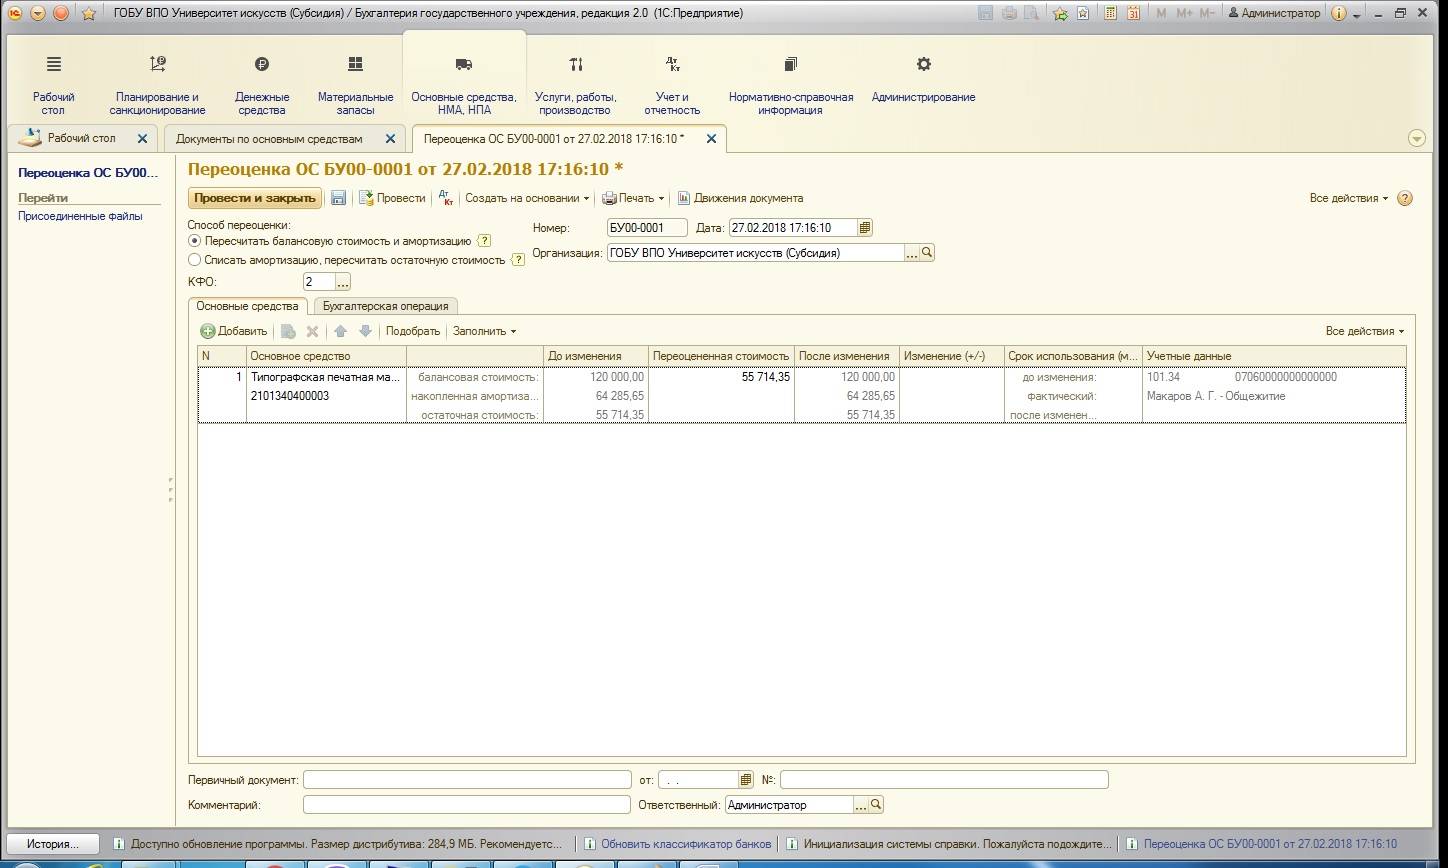Image resolution: width=1448 pixels, height=868 pixels.
Task: Click the История... button
Action: pyautogui.click(x=54, y=844)
